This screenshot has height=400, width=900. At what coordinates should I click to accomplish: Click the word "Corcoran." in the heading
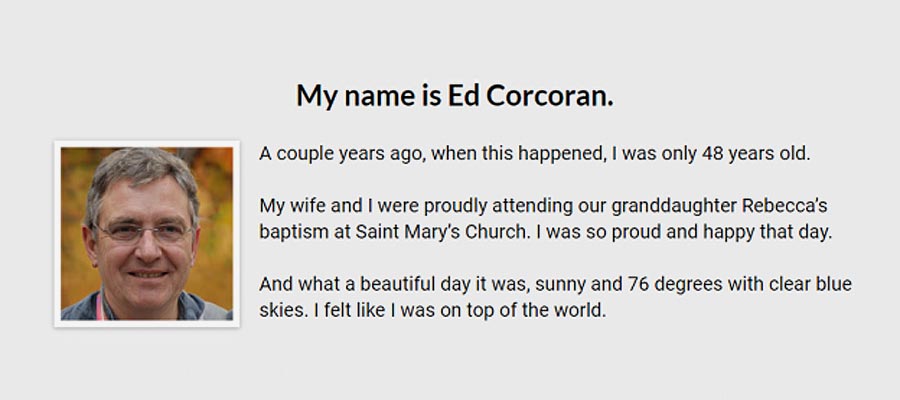click(x=550, y=96)
